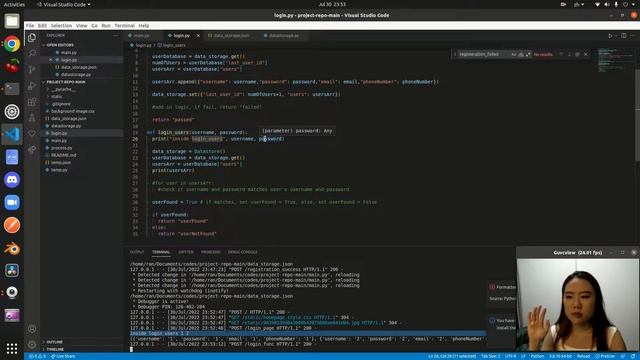Open temp.json in the project tree
Screen dimensions: 640x360
tap(61, 162)
